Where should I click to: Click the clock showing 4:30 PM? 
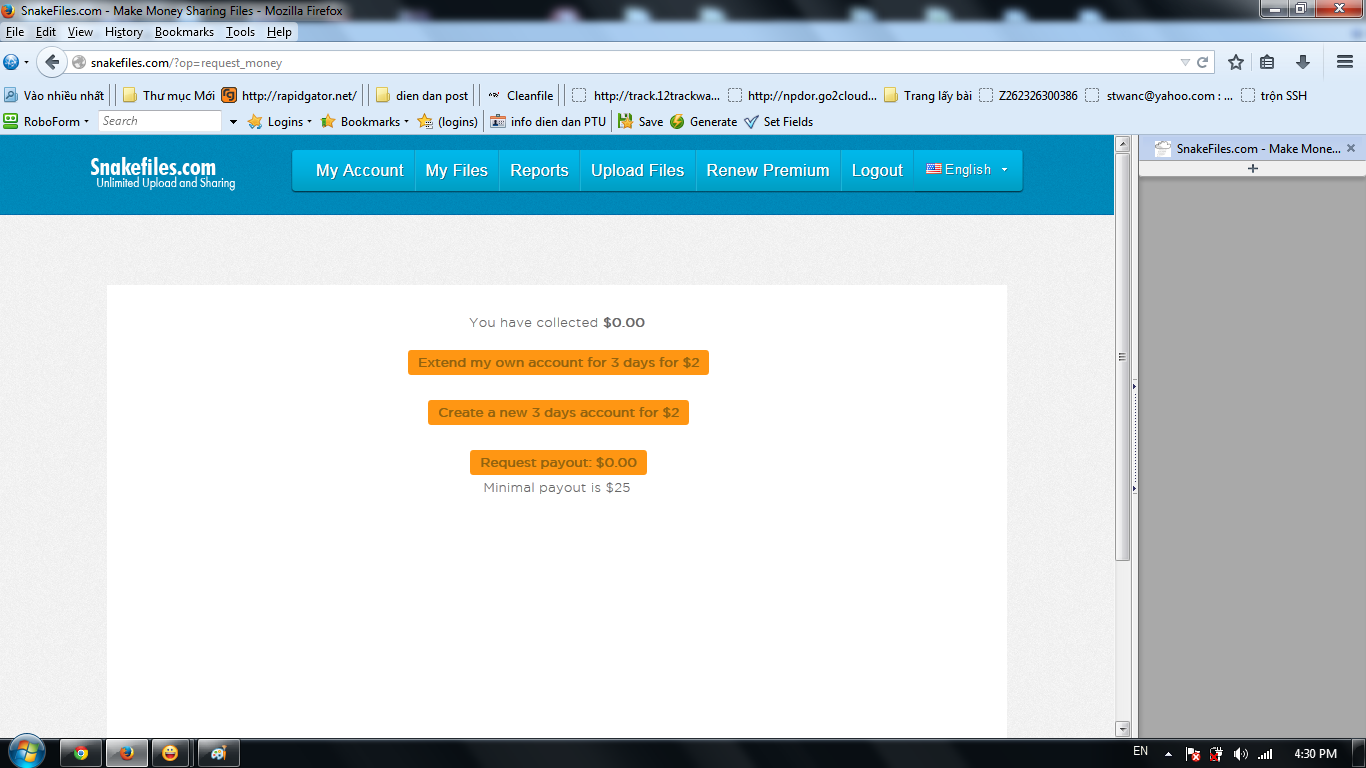1315,754
